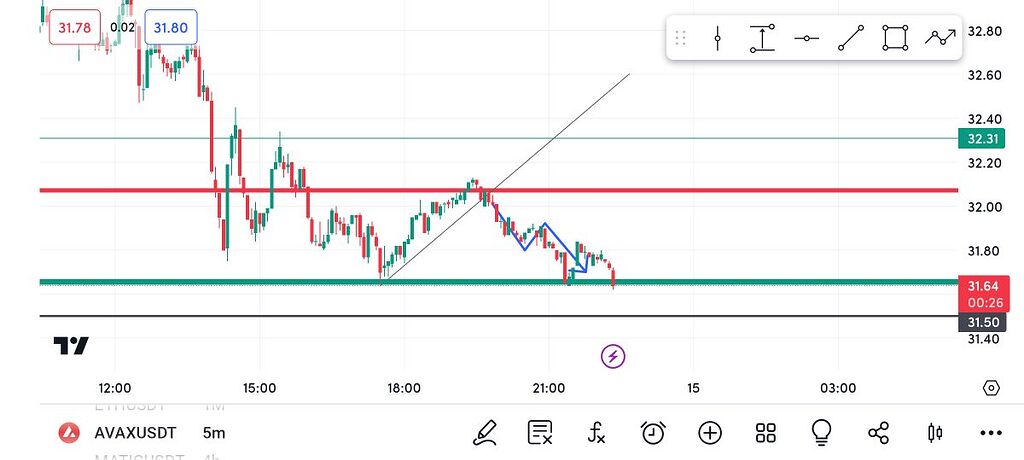1024x460 pixels.
Task: Open the fx indicators panel
Action: (596, 433)
